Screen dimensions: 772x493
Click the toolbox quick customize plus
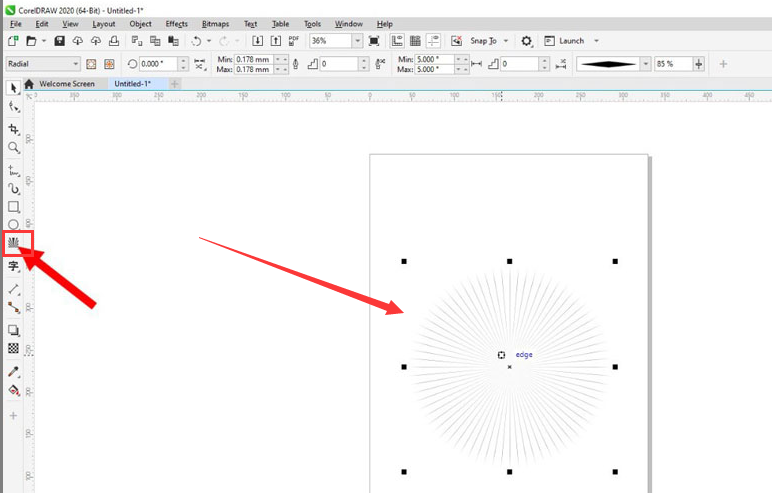coord(13,416)
